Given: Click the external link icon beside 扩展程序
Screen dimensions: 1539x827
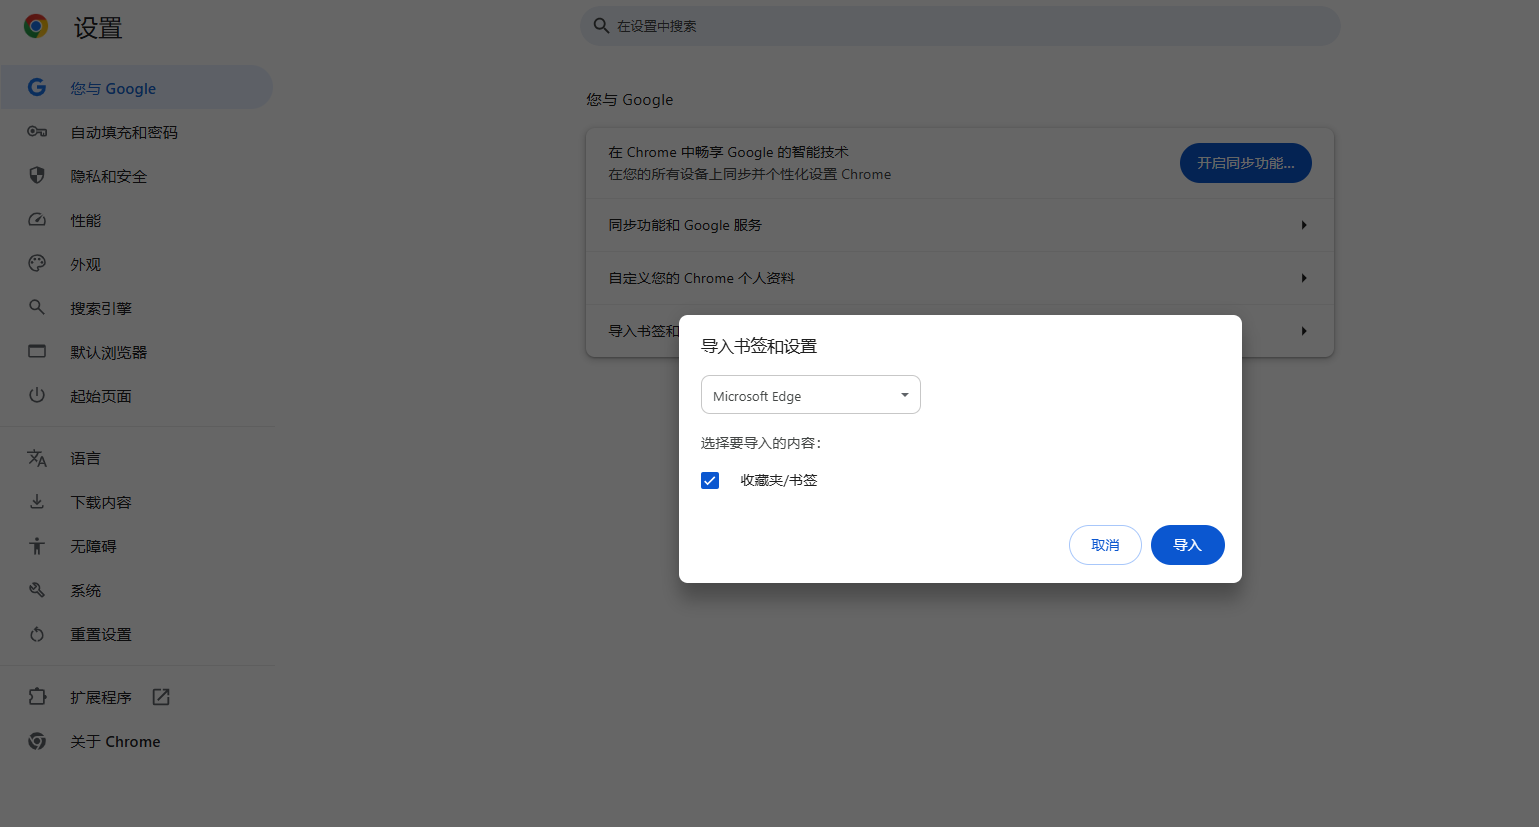Looking at the screenshot, I should pos(161,697).
